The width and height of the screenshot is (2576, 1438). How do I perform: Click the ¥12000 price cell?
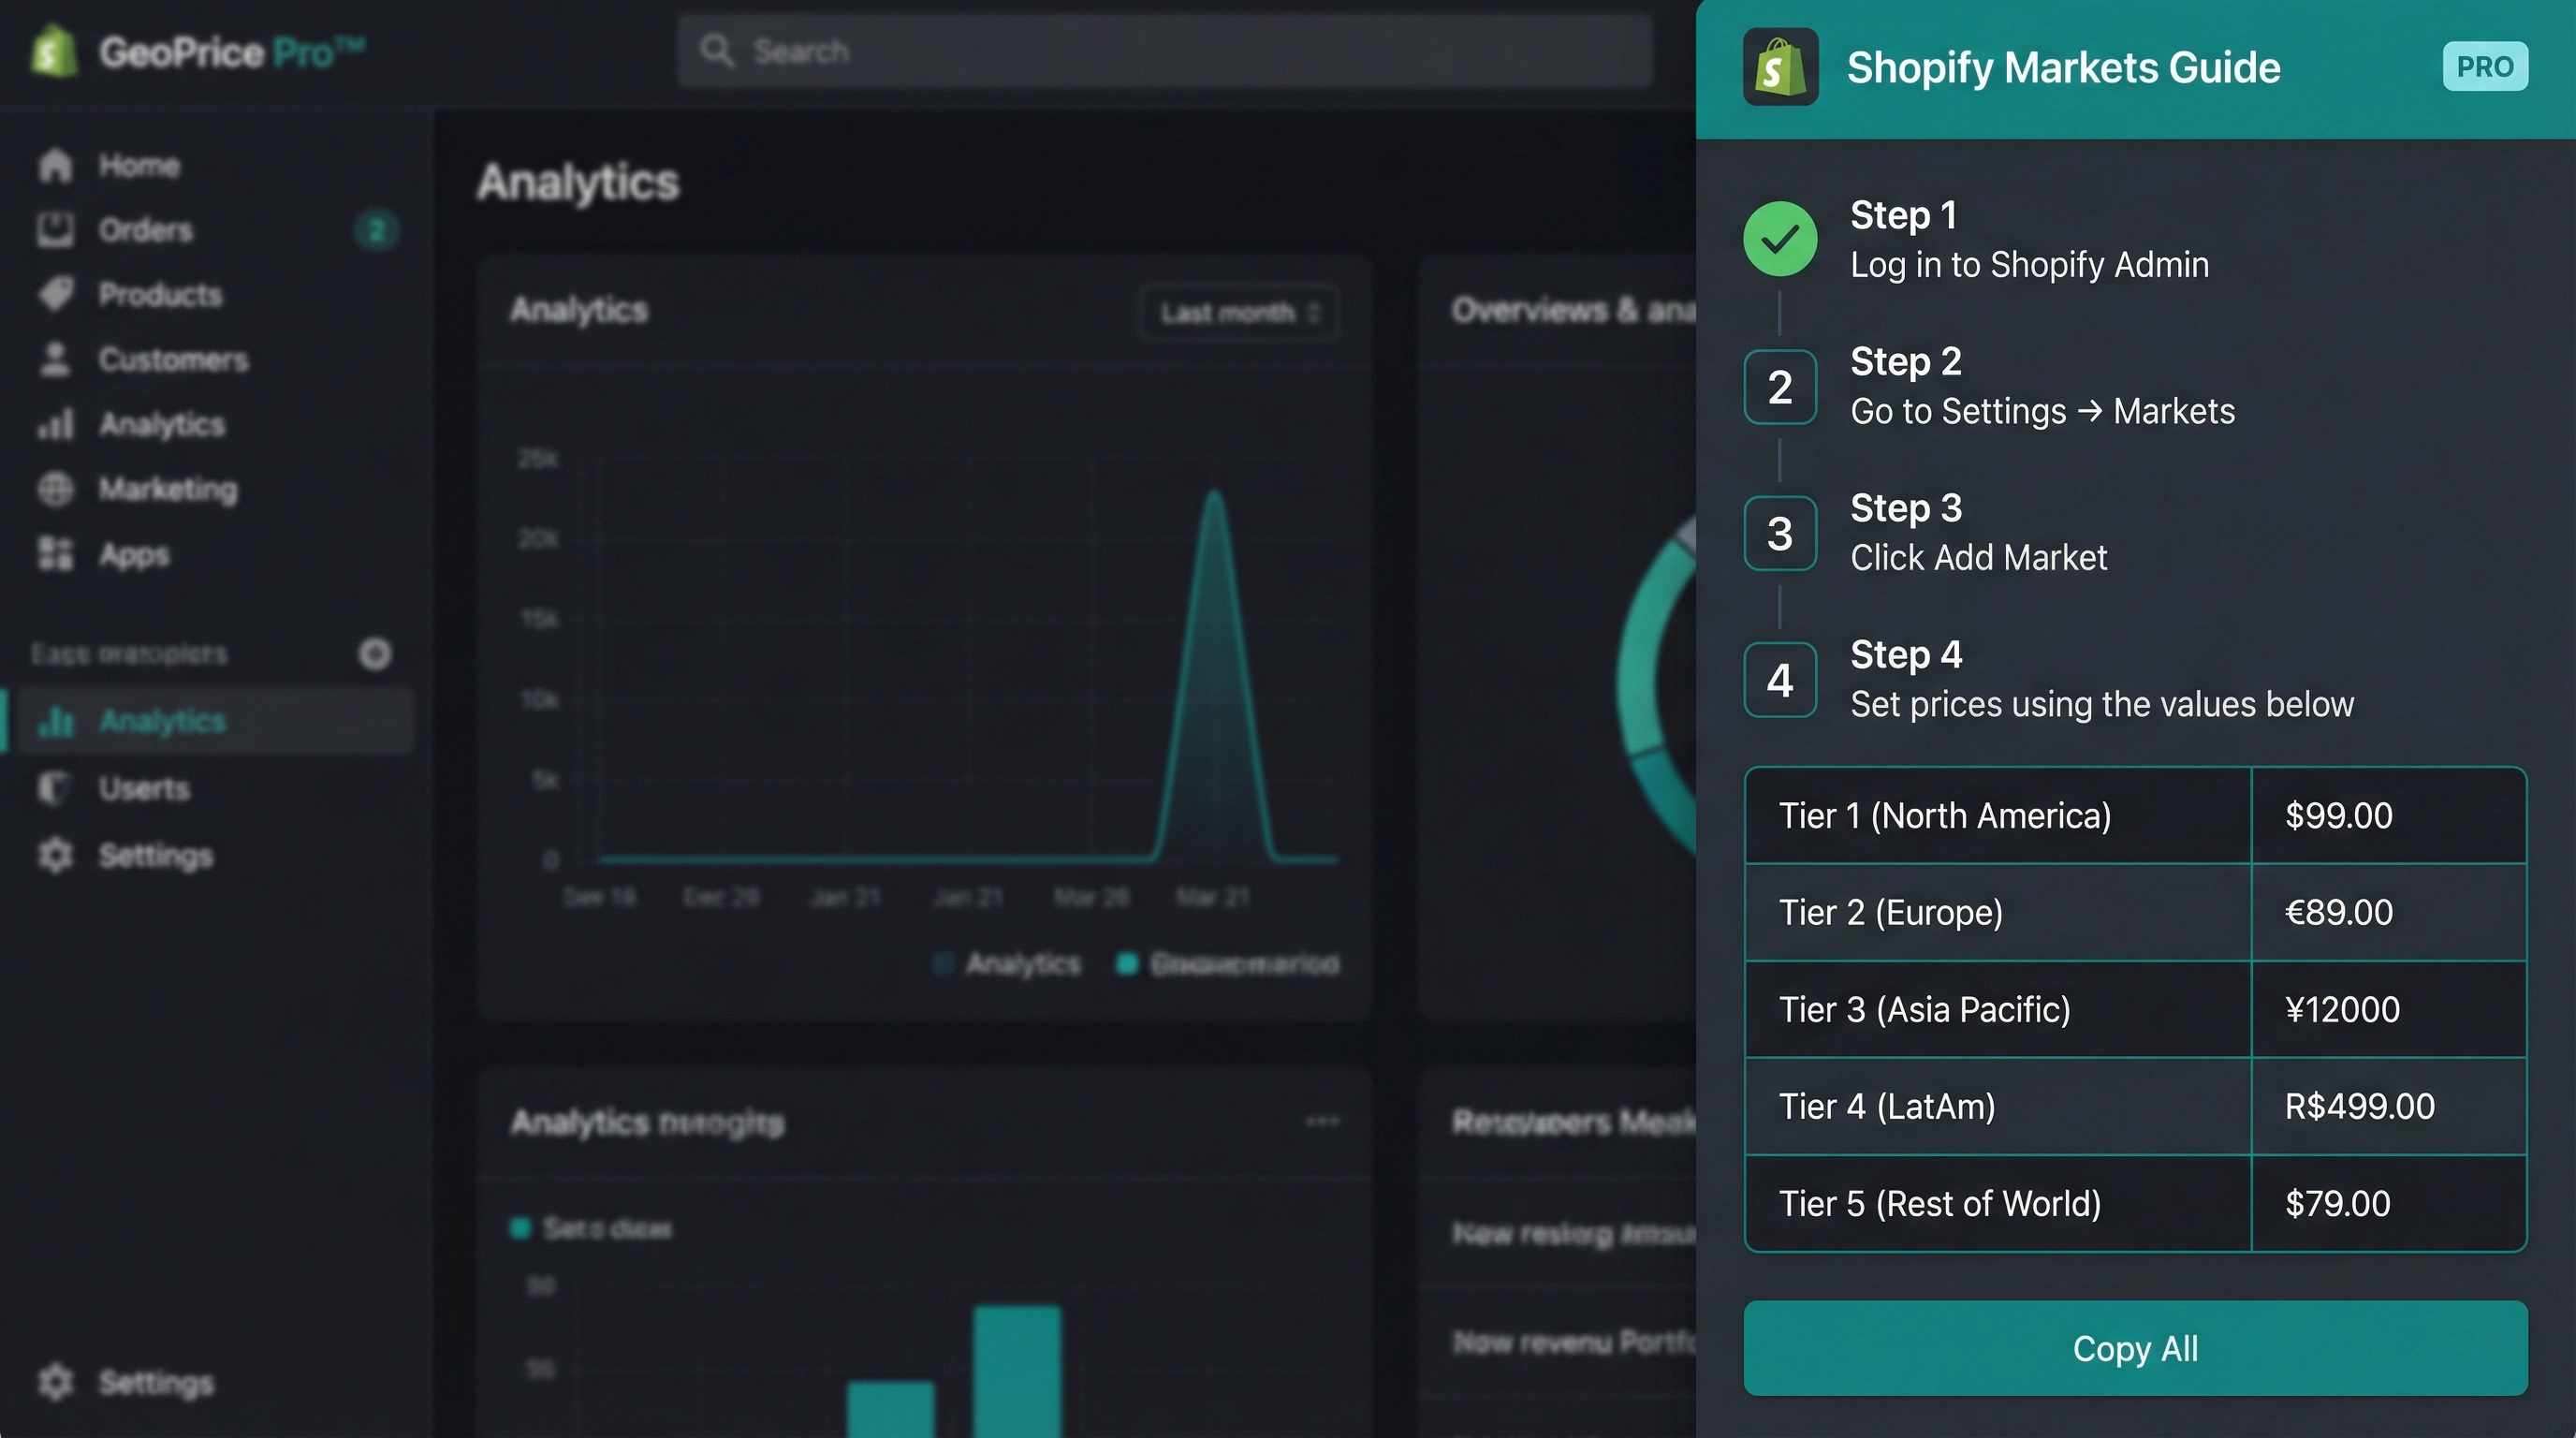click(2389, 1010)
